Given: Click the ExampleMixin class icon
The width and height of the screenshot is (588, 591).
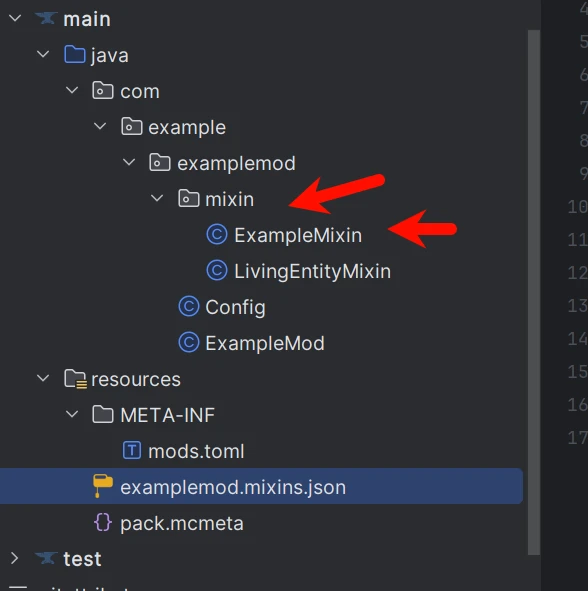Looking at the screenshot, I should (217, 234).
